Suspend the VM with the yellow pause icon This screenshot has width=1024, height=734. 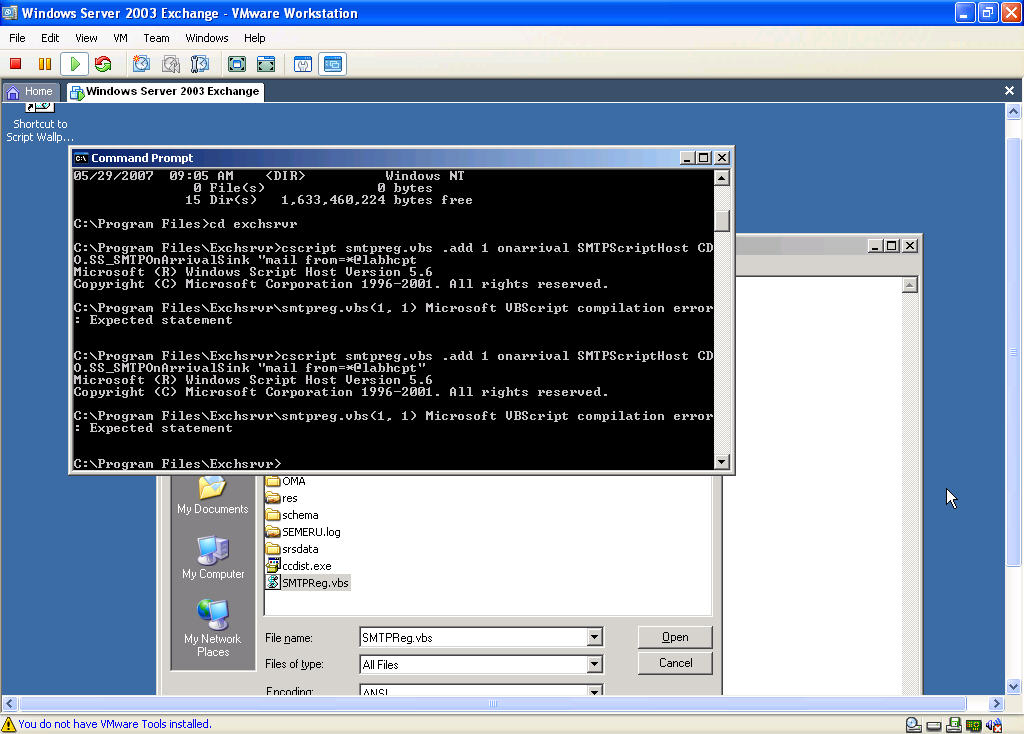[44, 64]
